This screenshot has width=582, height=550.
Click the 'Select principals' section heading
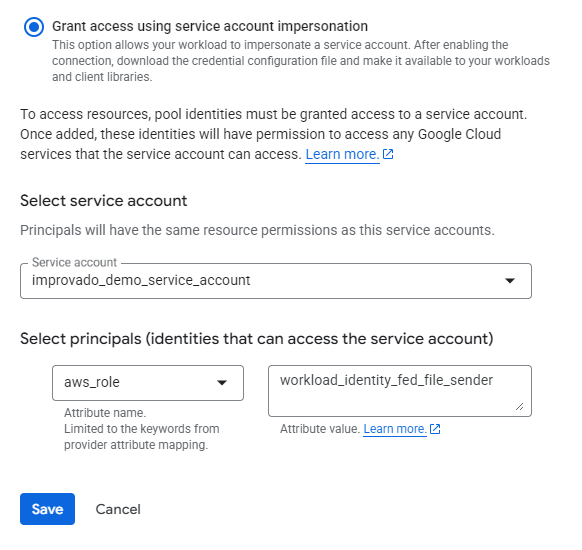tap(257, 339)
